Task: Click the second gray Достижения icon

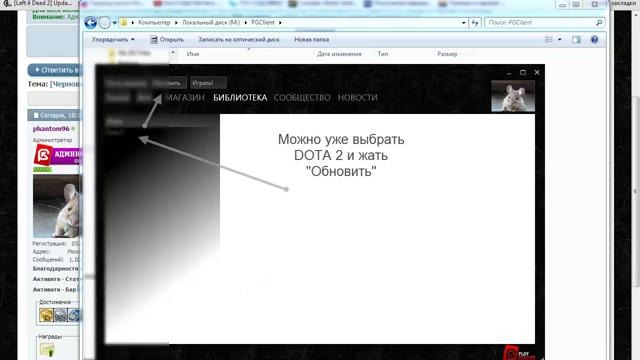Action: click(x=60, y=315)
